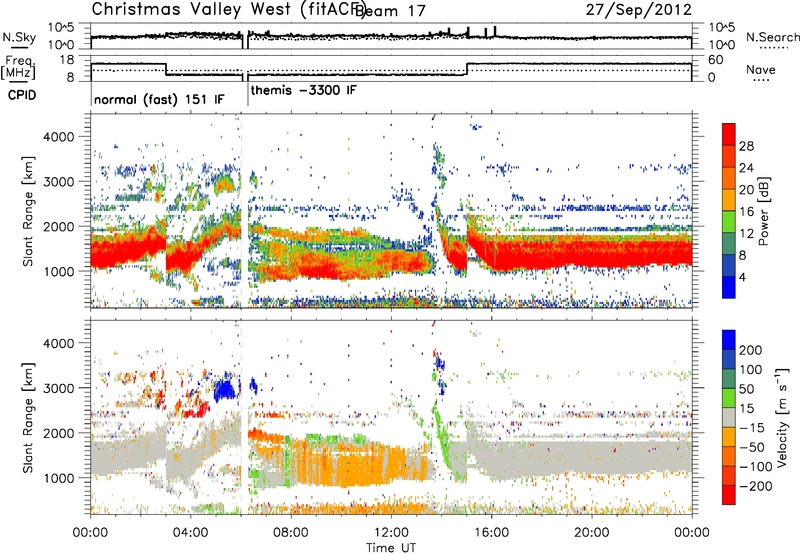The image size is (800, 554).
Task: Click the '16' tick on the Power colorbar
Action: click(x=746, y=212)
